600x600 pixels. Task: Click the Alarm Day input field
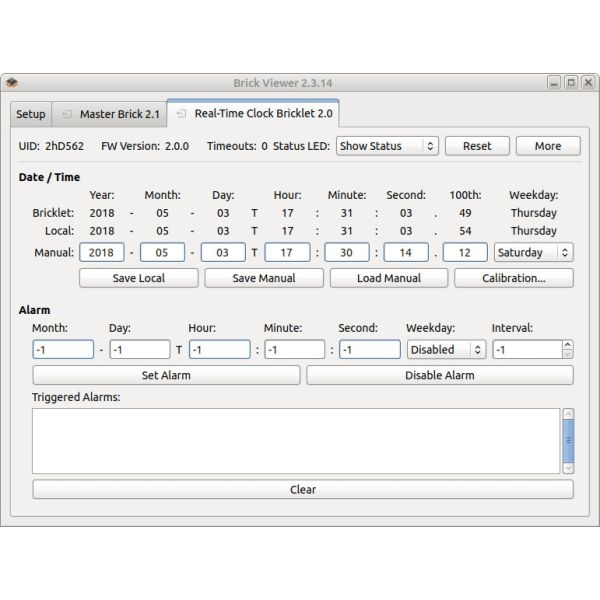140,349
